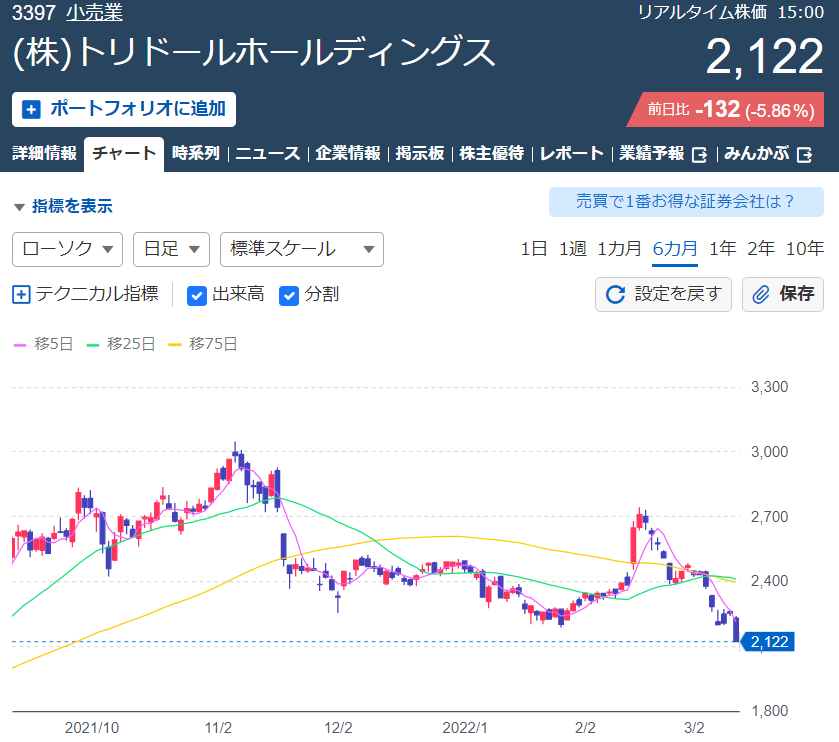Select 6カ月 time range

675,249
